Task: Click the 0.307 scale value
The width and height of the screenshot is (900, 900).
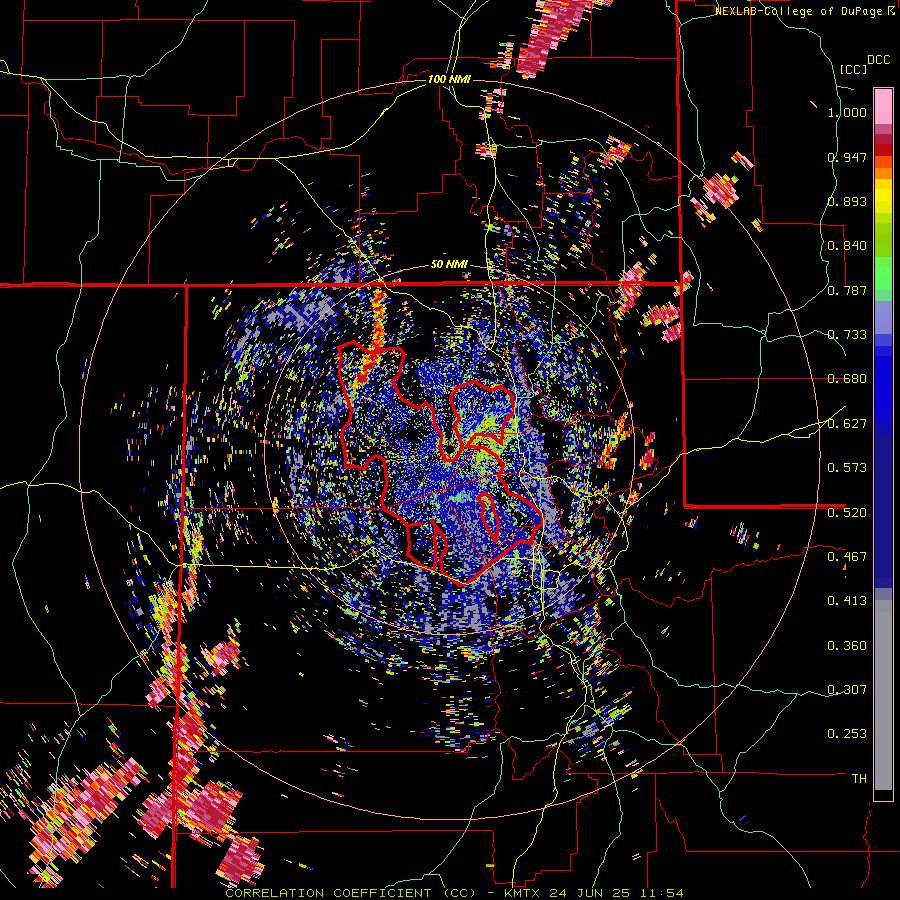Action: point(847,690)
